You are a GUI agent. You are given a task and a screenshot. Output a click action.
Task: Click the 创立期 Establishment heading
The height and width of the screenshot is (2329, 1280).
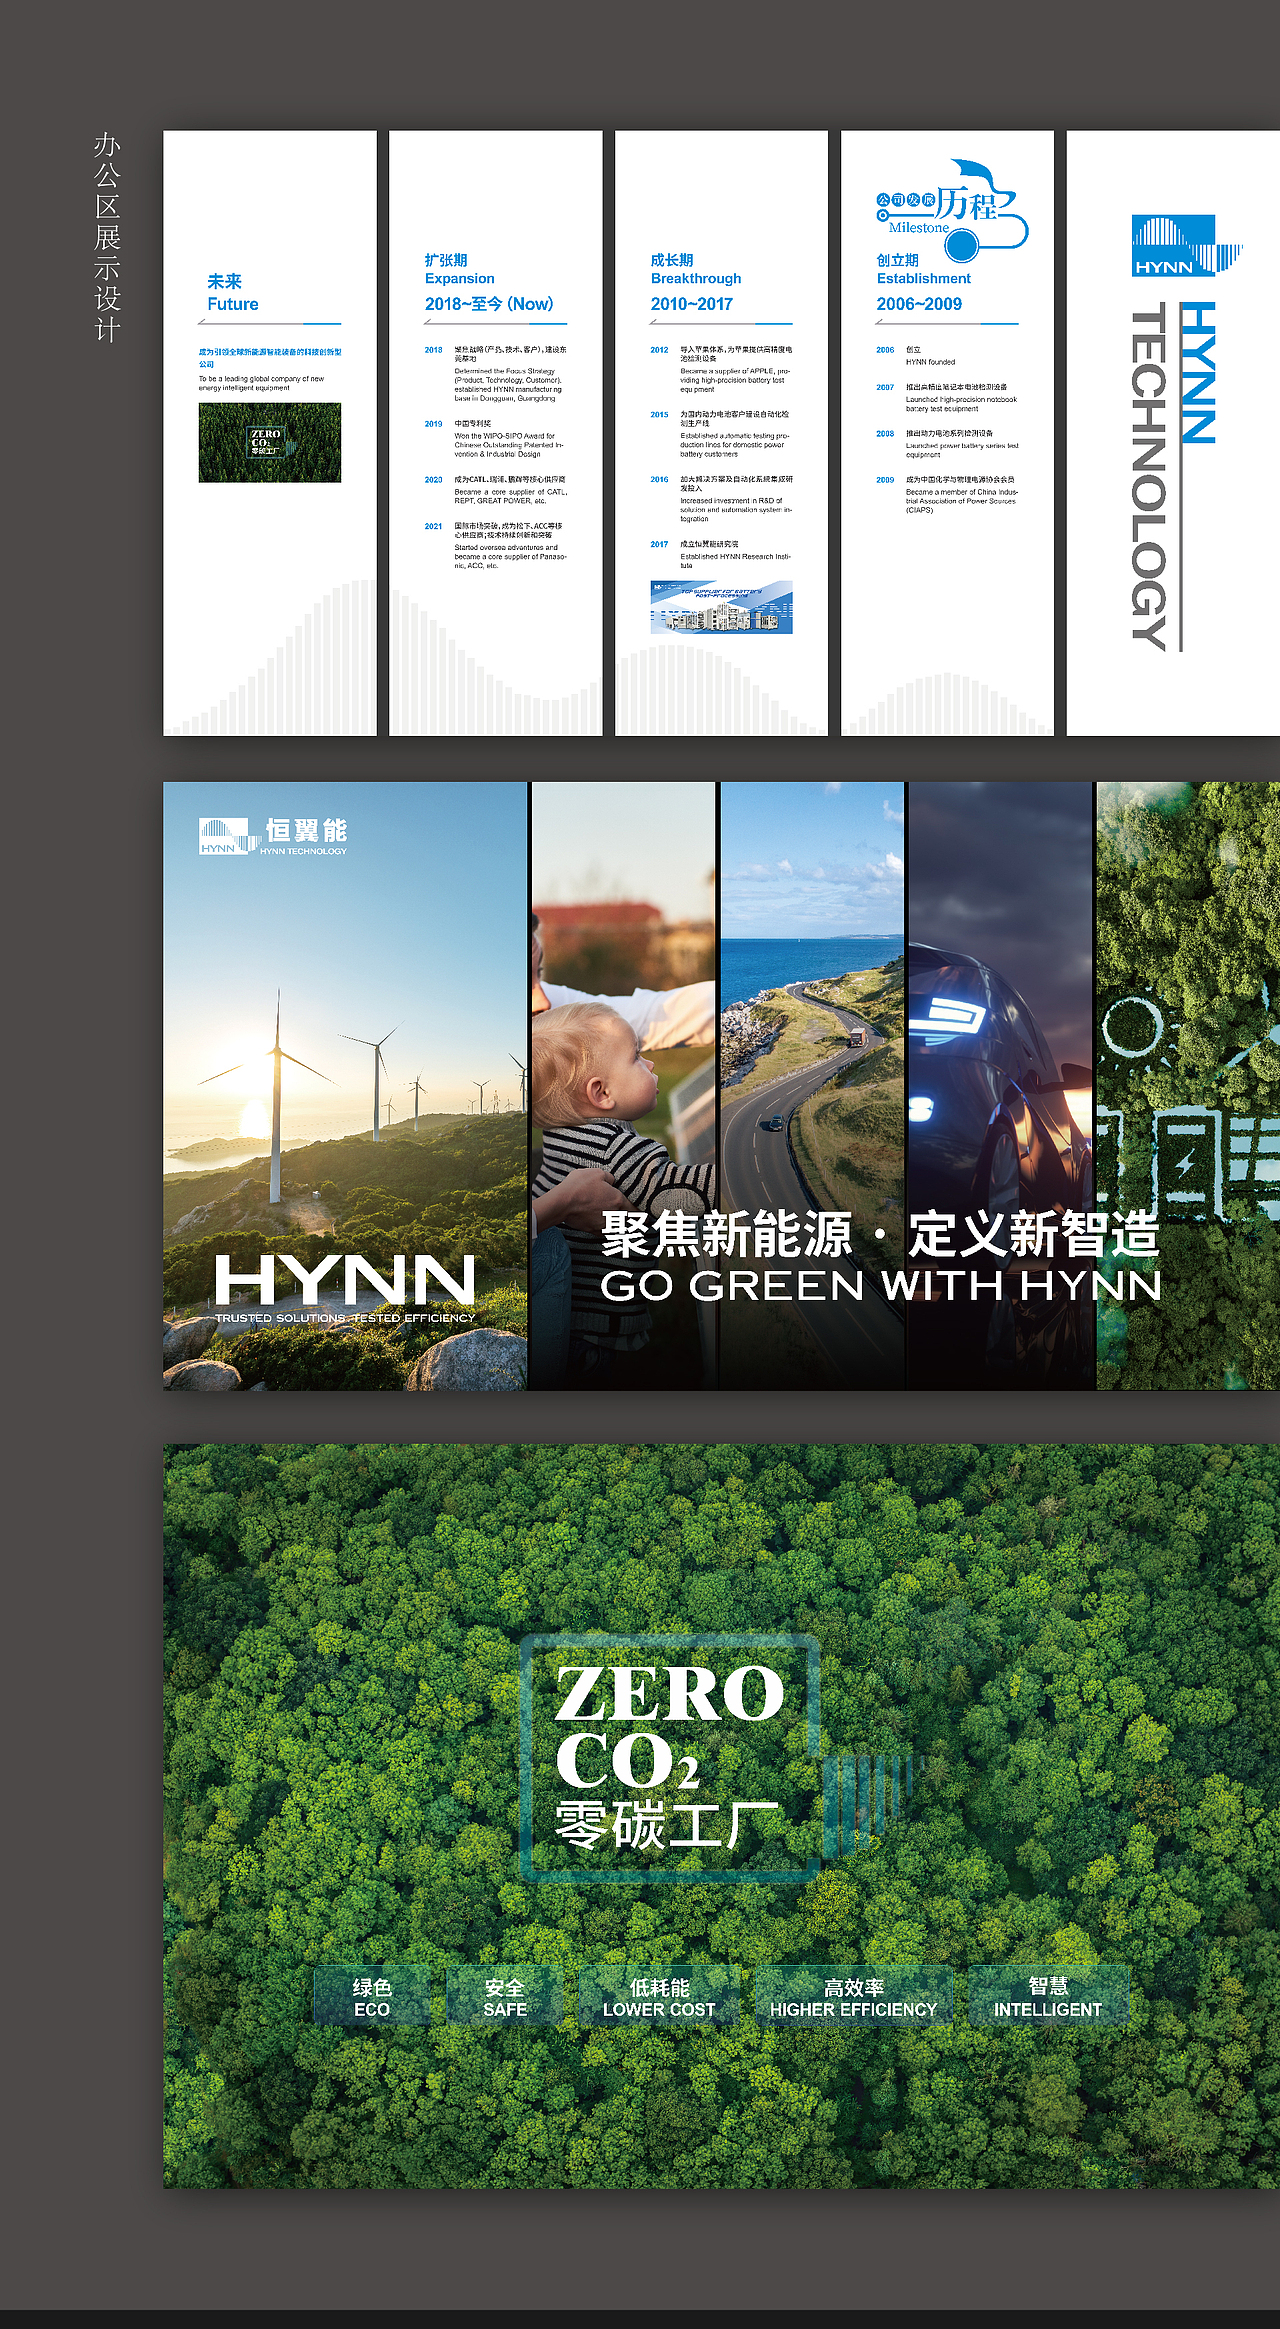click(923, 269)
